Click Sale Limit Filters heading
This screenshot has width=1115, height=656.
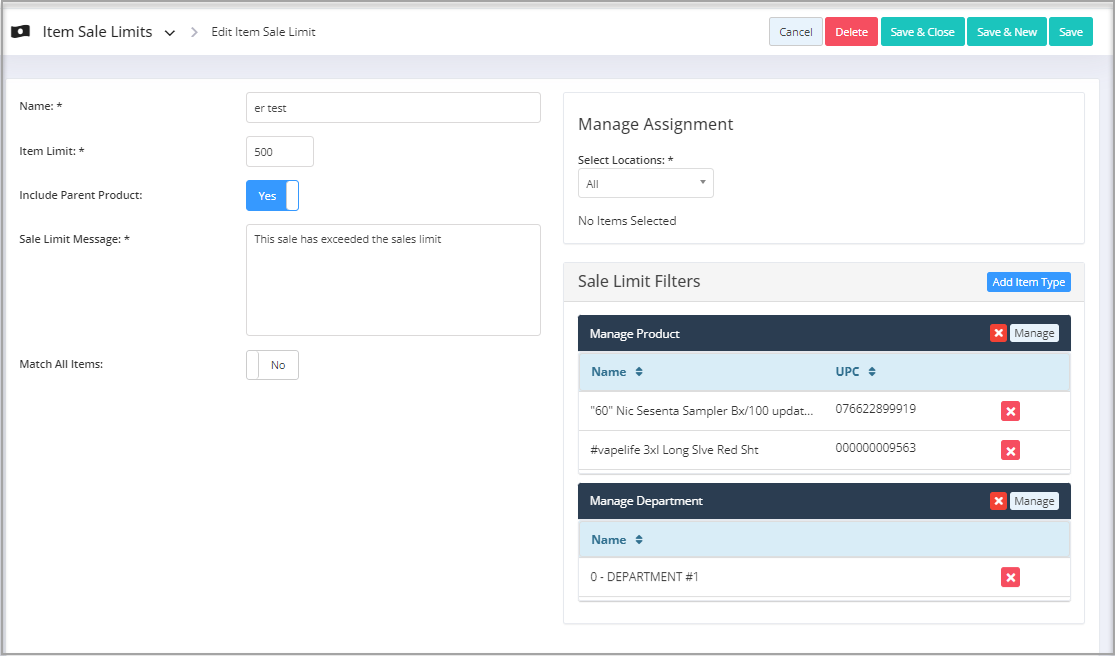point(639,281)
